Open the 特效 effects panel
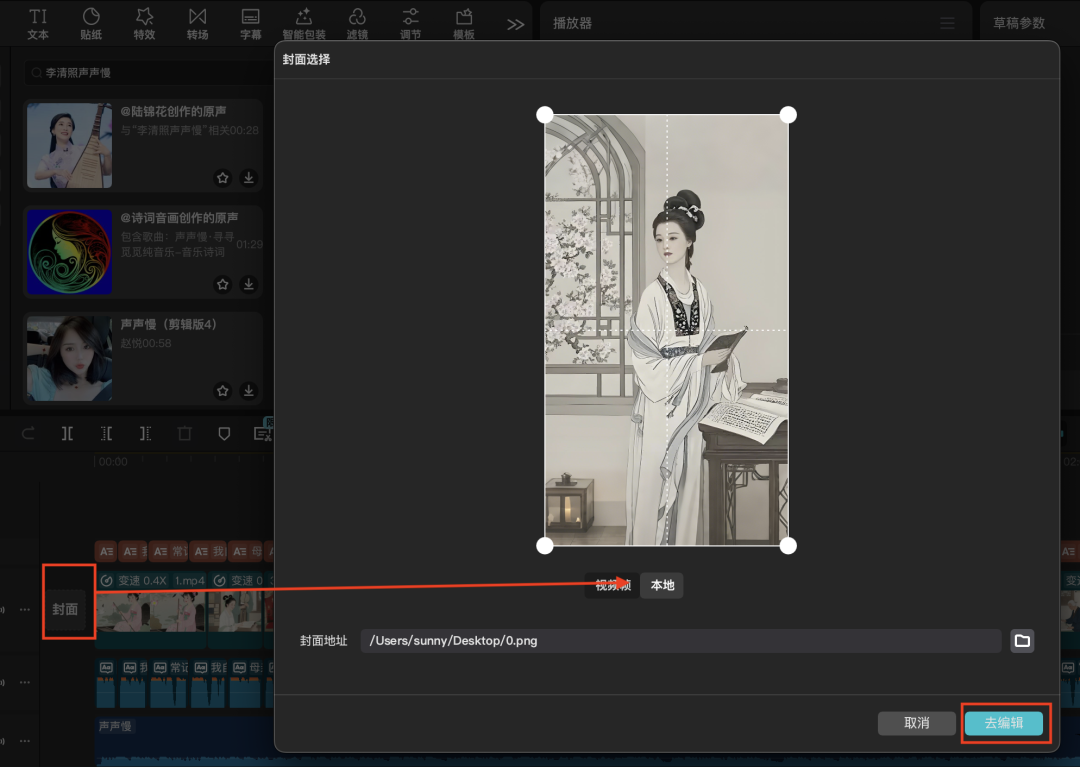The height and width of the screenshot is (767, 1080). pyautogui.click(x=144, y=23)
